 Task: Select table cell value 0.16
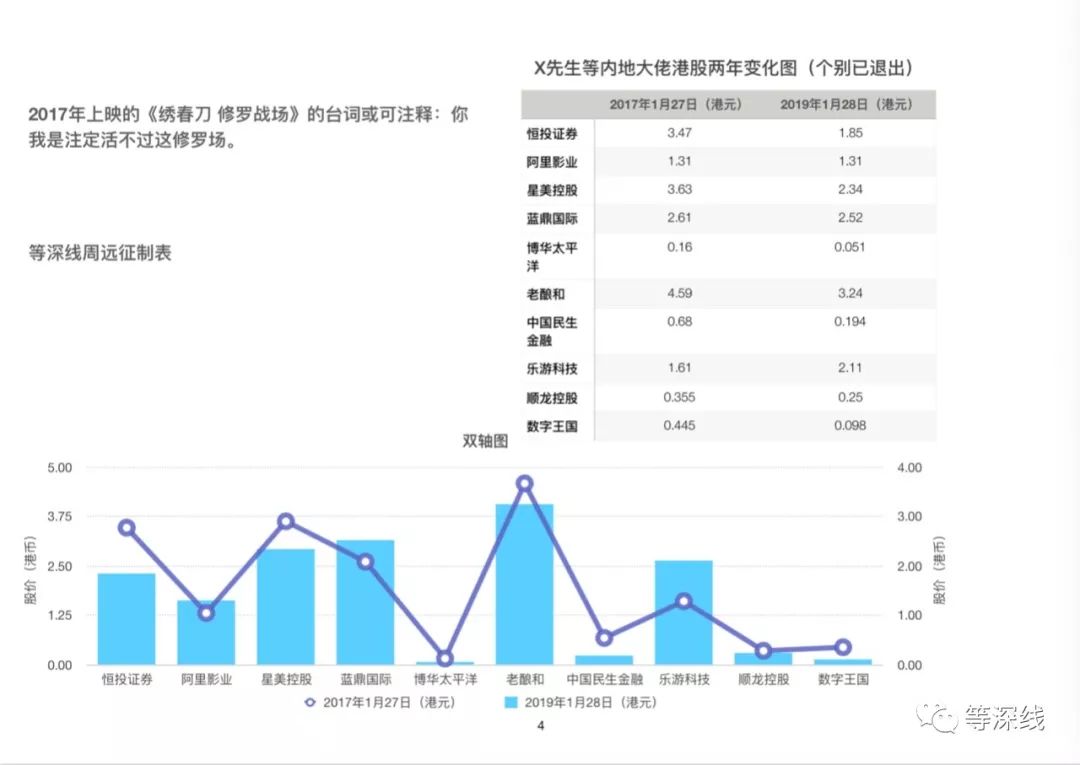[x=679, y=247]
